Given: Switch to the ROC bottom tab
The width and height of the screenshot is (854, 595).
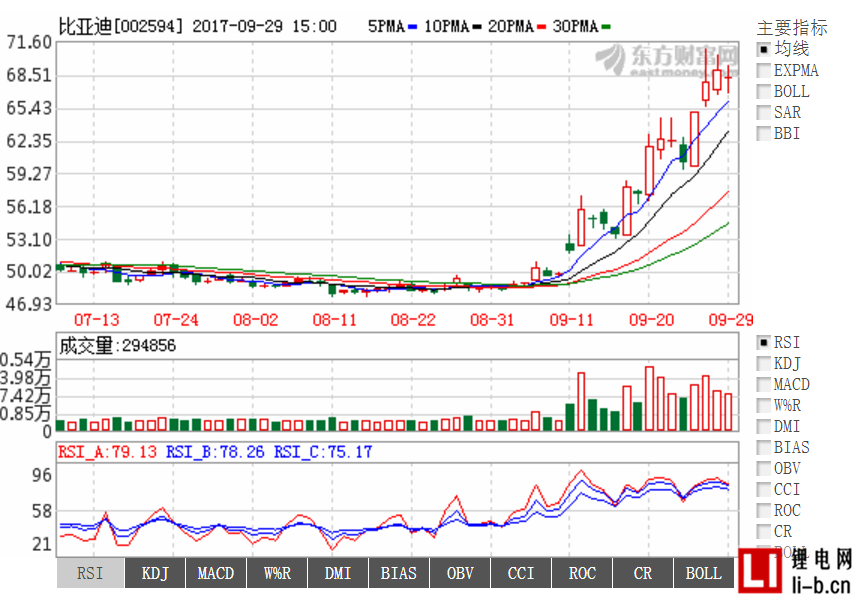Looking at the screenshot, I should pyautogui.click(x=582, y=573).
